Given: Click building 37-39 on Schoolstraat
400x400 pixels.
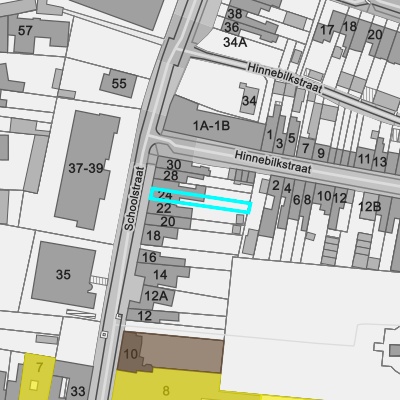Looking at the screenshot, I should (86, 168).
